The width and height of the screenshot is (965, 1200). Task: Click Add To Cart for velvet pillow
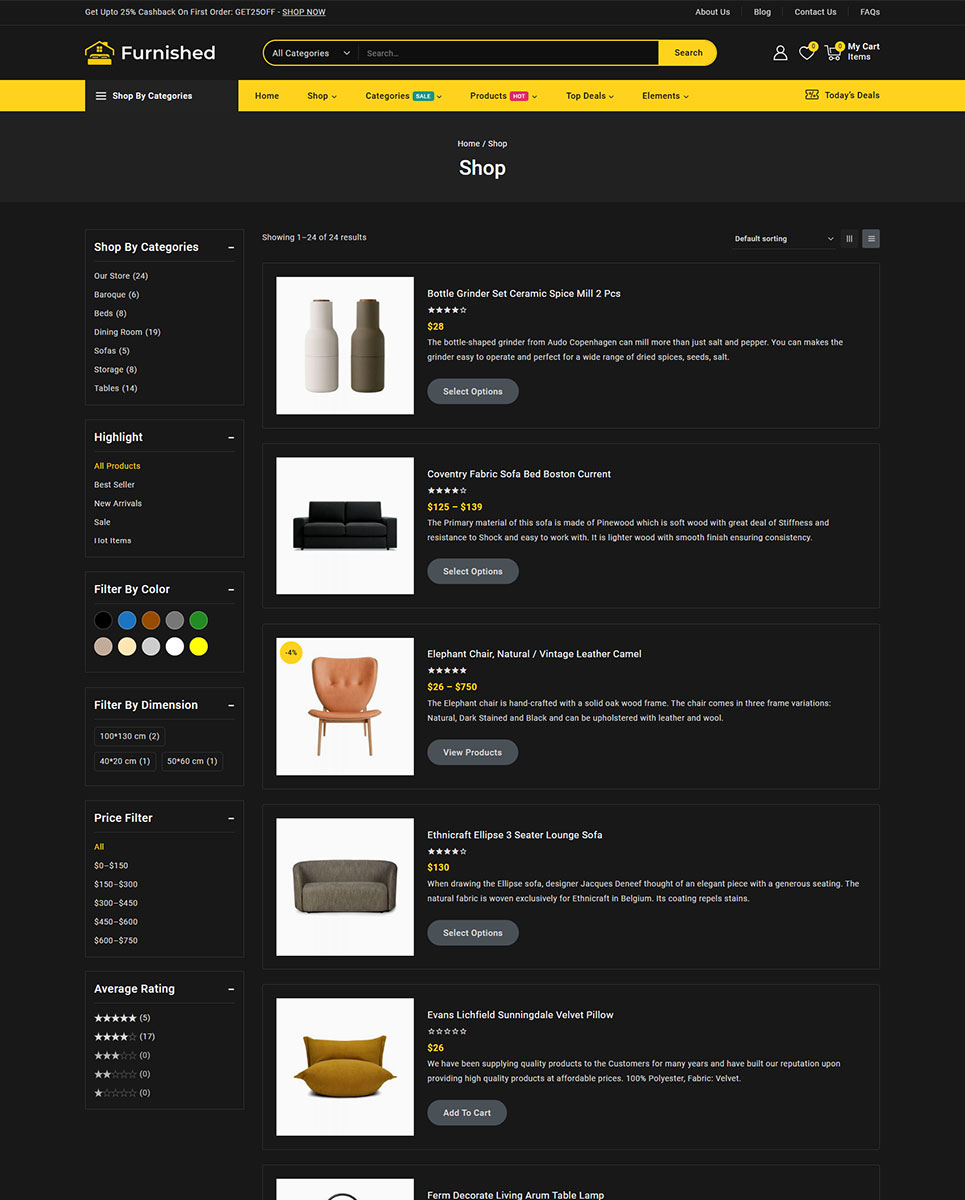click(x=467, y=1113)
